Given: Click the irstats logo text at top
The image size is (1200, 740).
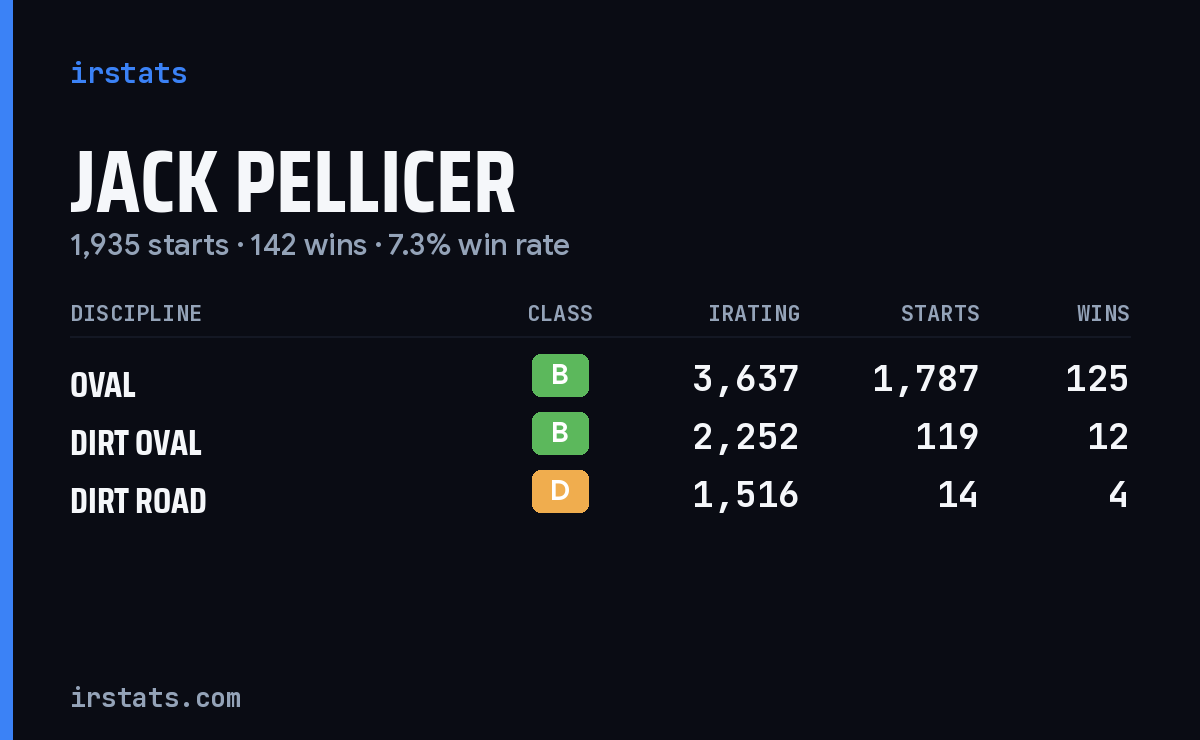Looking at the screenshot, I should coord(128,73).
